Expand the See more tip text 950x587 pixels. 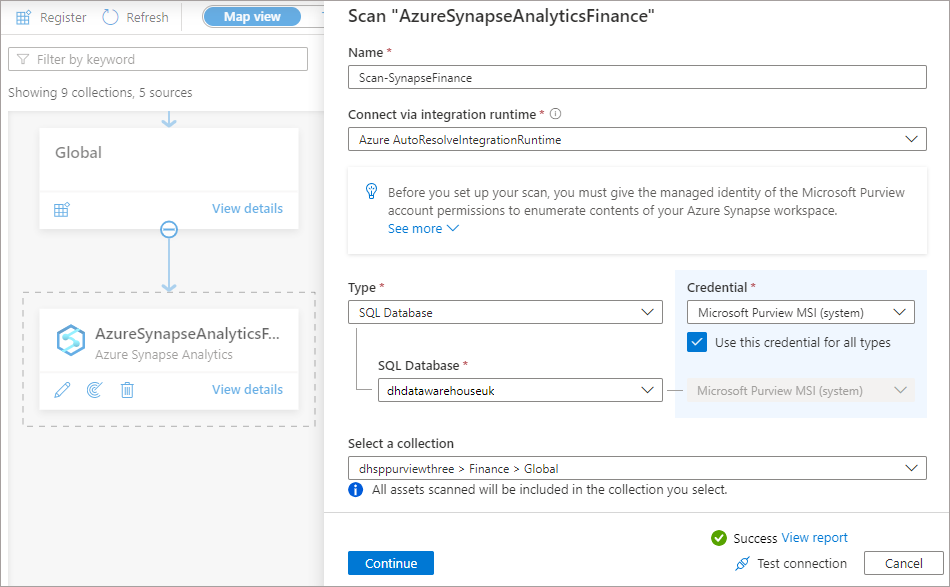point(423,228)
